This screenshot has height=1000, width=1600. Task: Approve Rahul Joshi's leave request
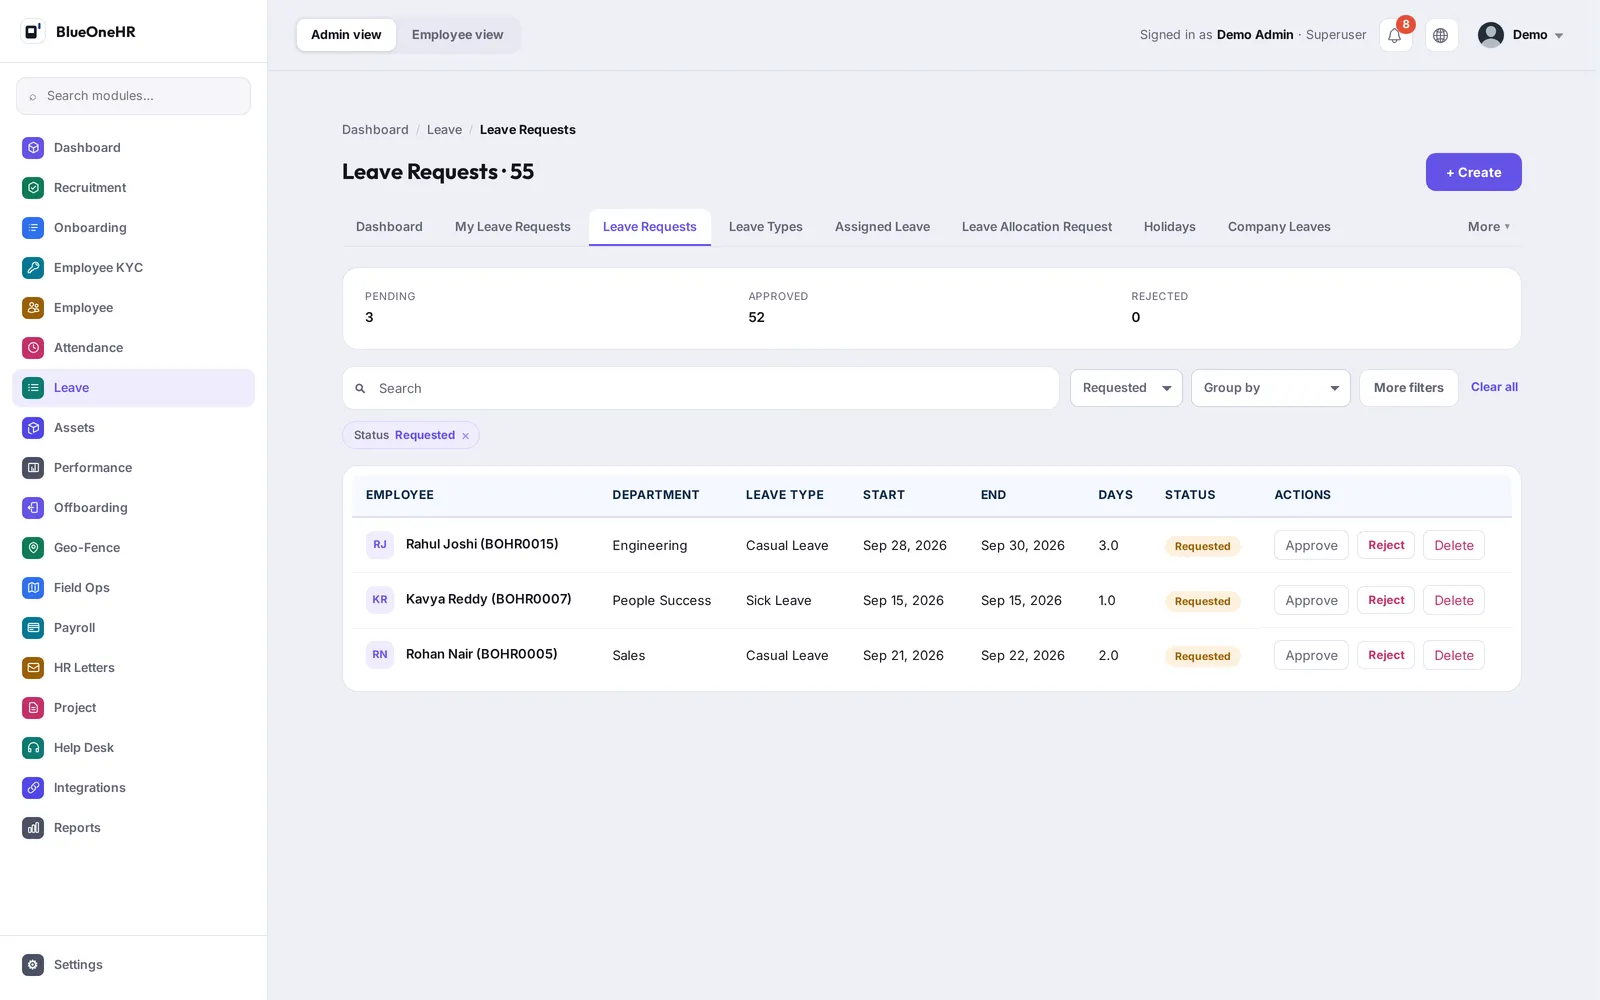click(x=1311, y=545)
